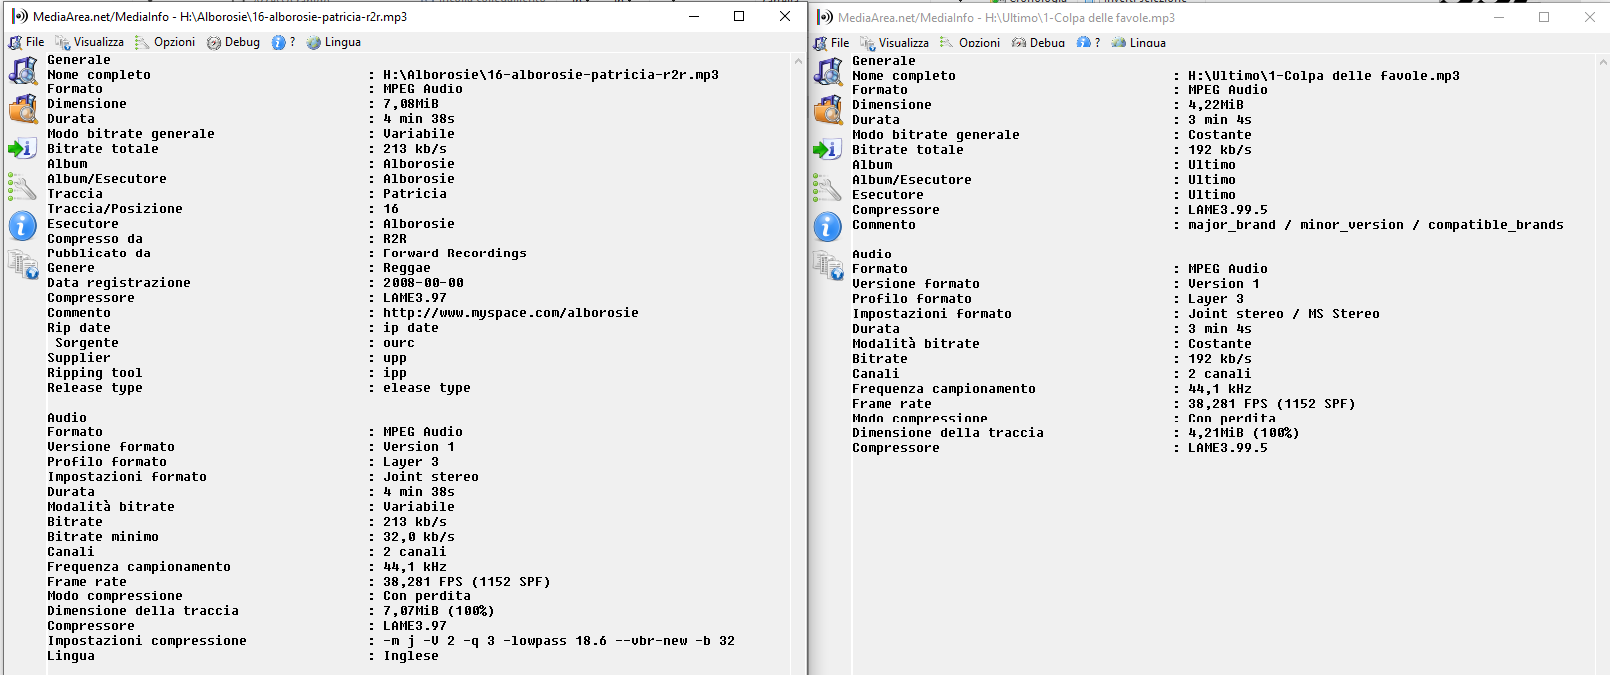The image size is (1610, 675).
Task: Select the 7,08MiB dimension value
Action: pos(411,104)
